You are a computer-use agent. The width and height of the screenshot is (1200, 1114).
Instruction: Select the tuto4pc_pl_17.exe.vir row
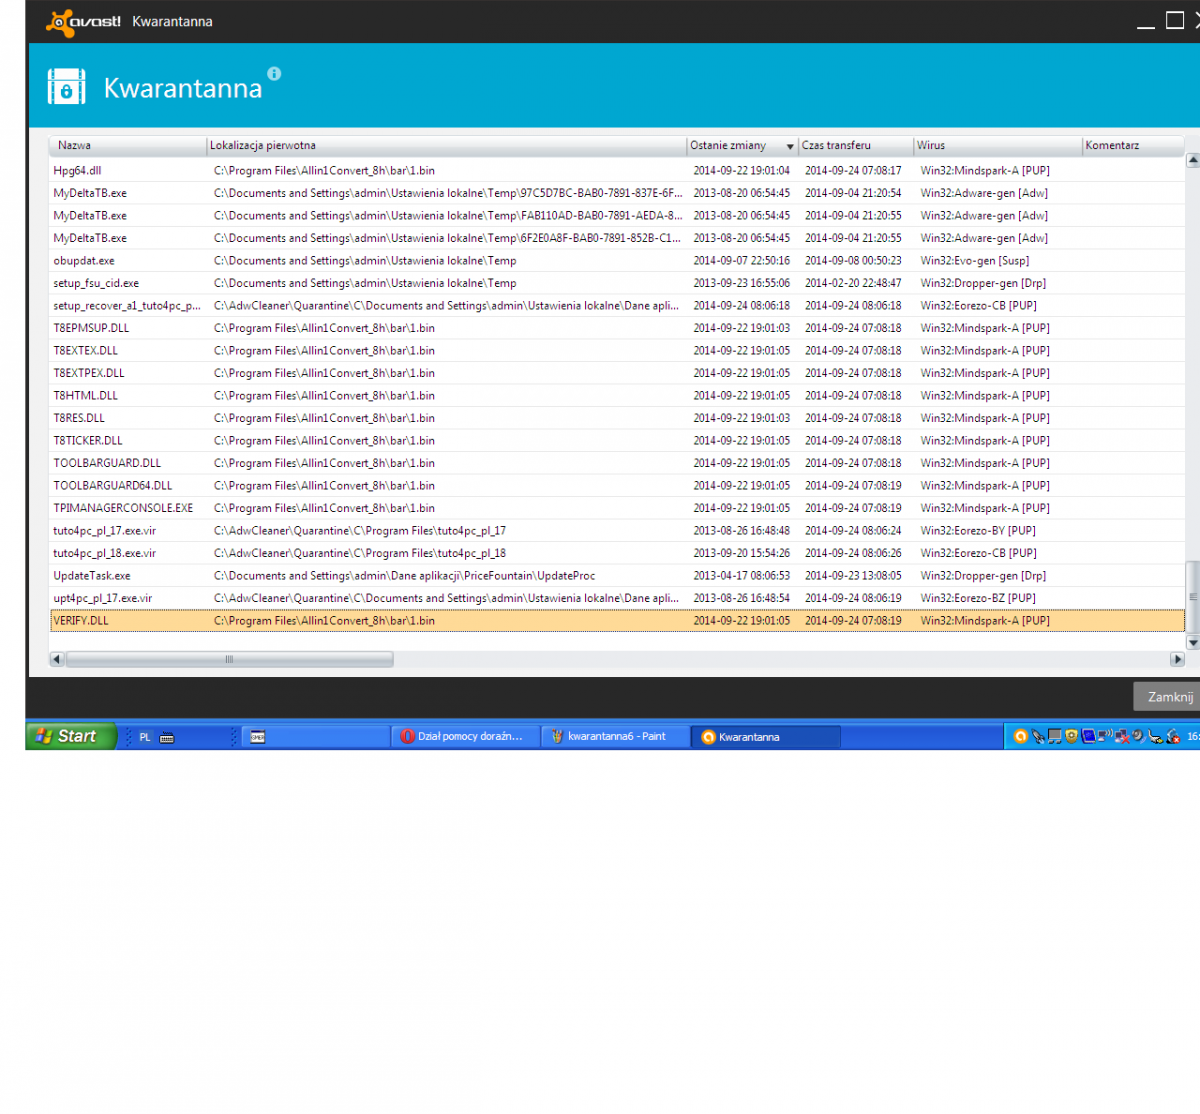pos(617,531)
